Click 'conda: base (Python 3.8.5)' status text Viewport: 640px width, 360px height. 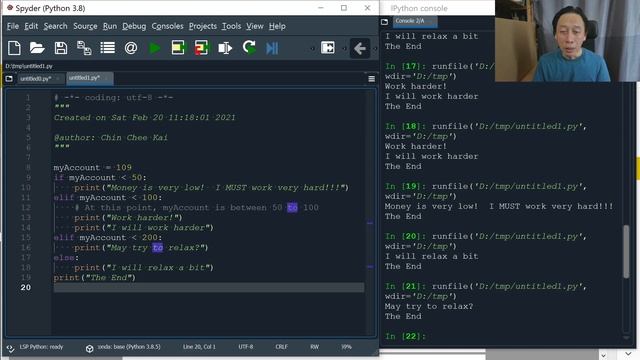[129, 347]
